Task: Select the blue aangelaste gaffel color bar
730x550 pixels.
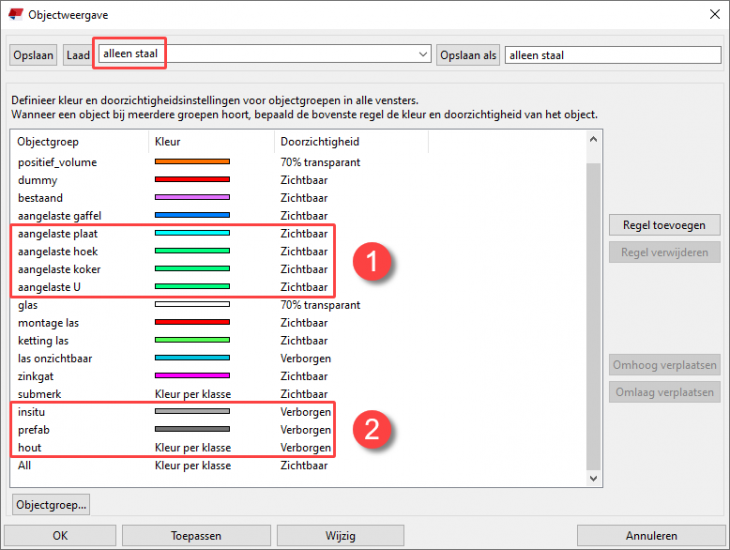Action: (192, 216)
